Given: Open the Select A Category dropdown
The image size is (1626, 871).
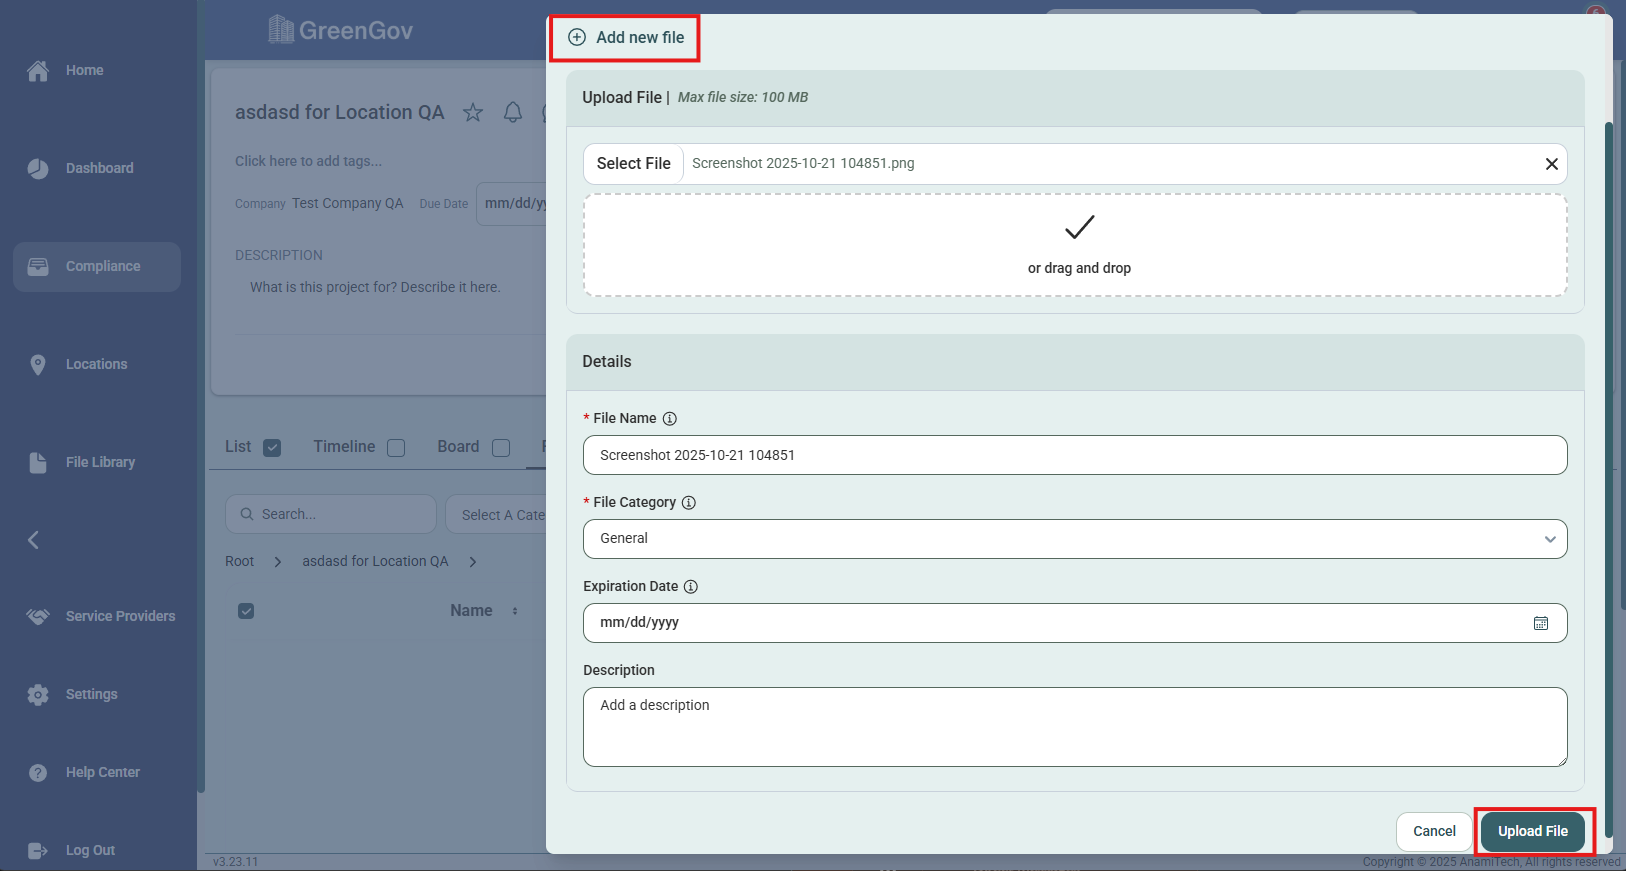Looking at the screenshot, I should (x=500, y=515).
